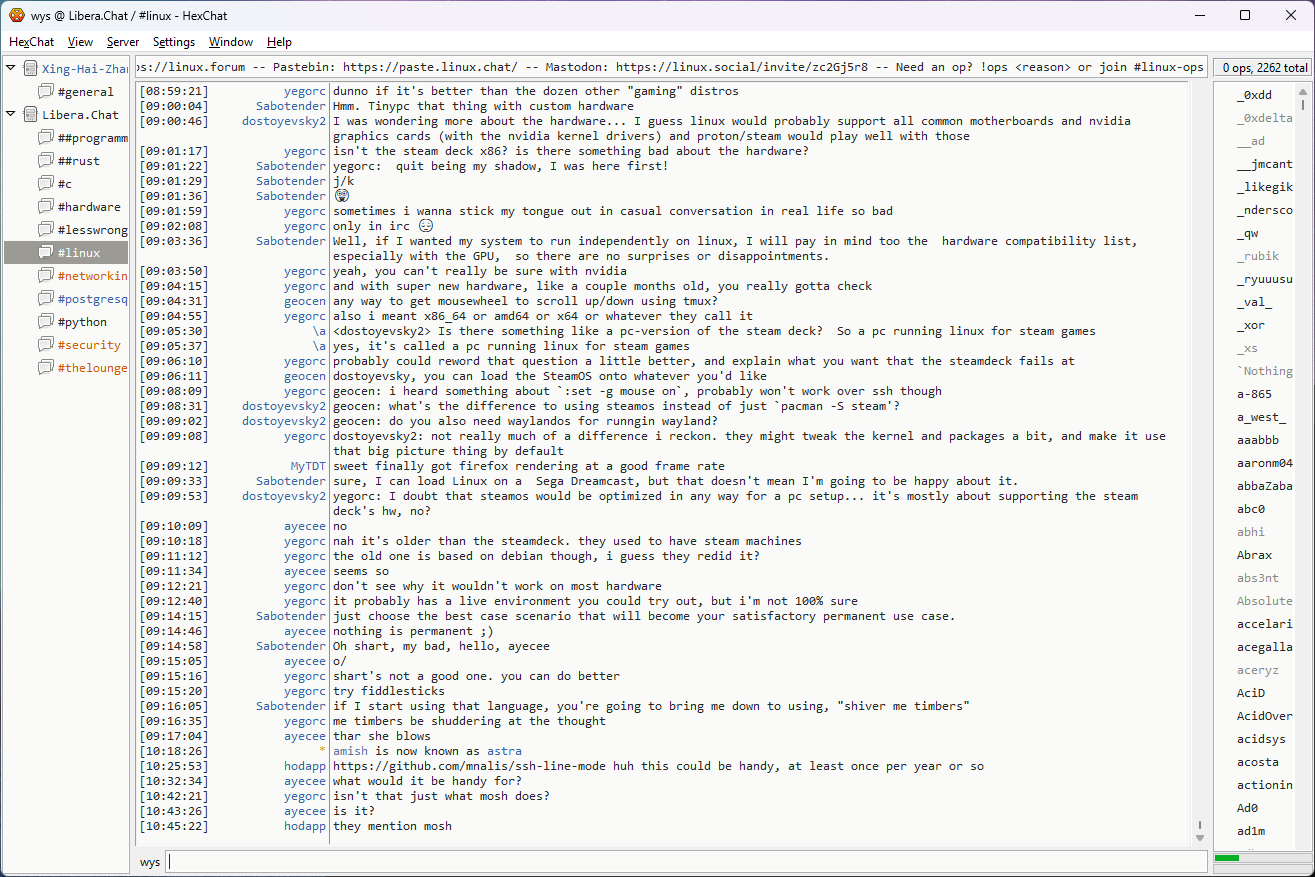Click the lag meter progress bar

coord(1259,858)
